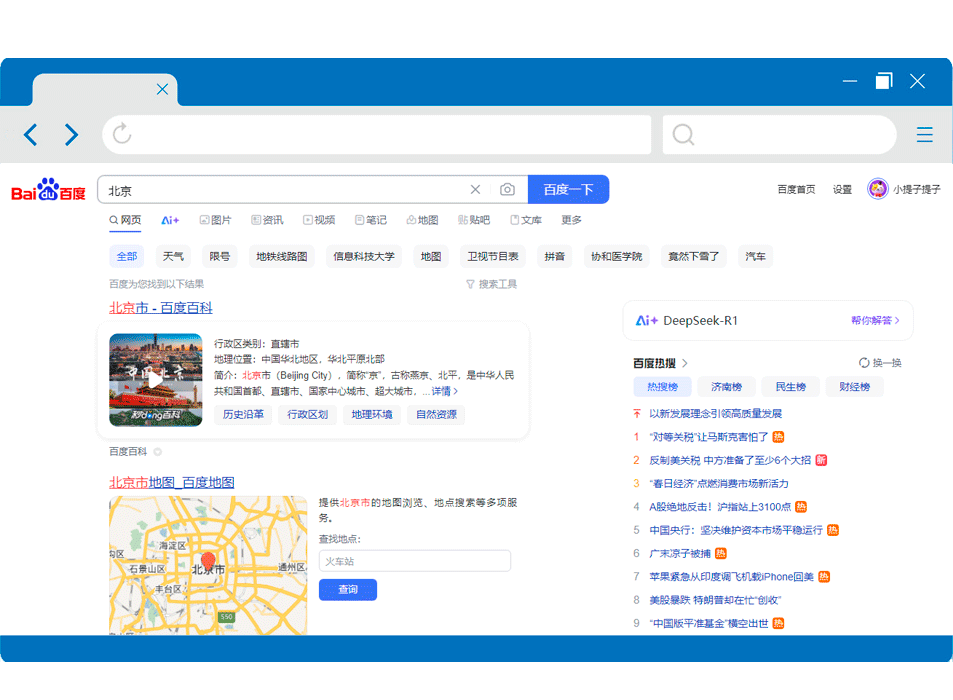
Task: Open hot search 以新发展理念引领高质量发展
Action: click(x=715, y=414)
